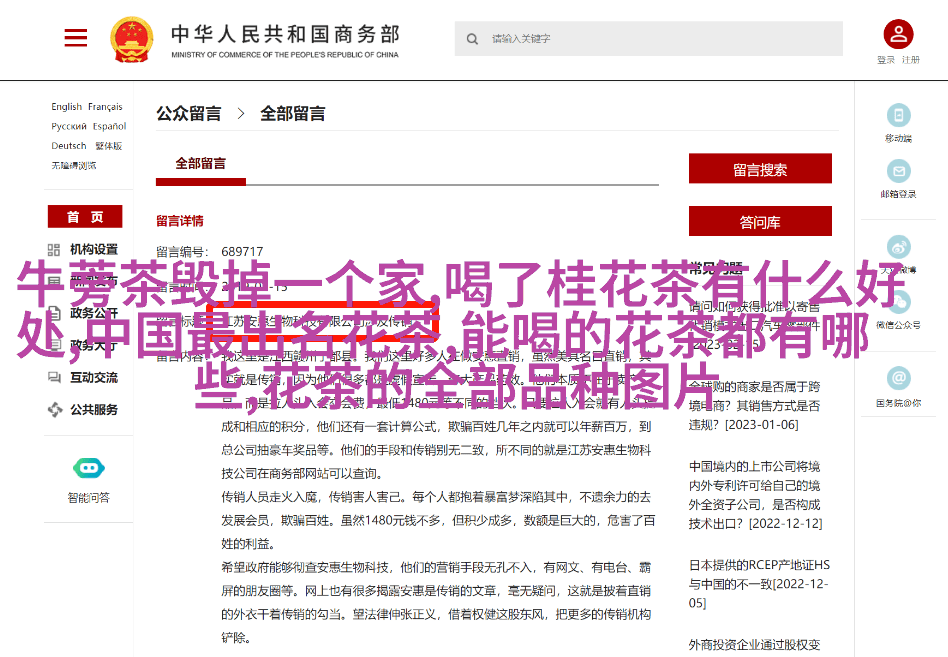Select the 全部留言 tab
The height and width of the screenshot is (657, 948).
(201, 164)
